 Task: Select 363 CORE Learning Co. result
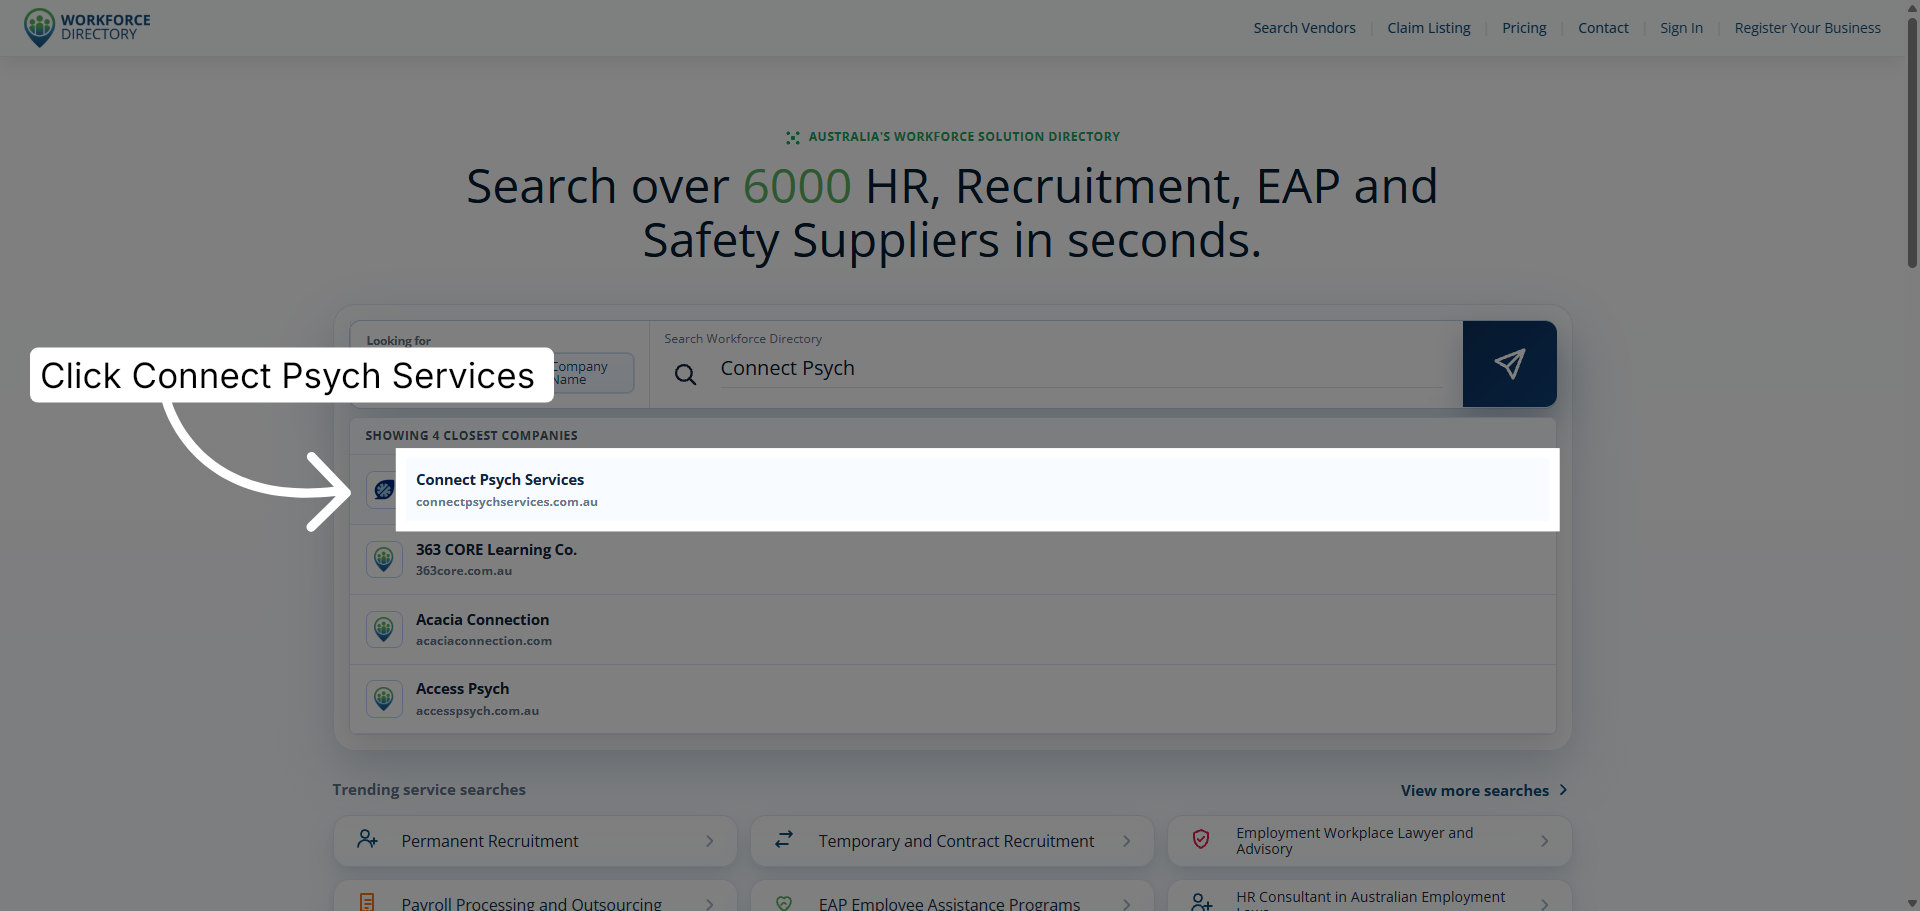[953, 560]
